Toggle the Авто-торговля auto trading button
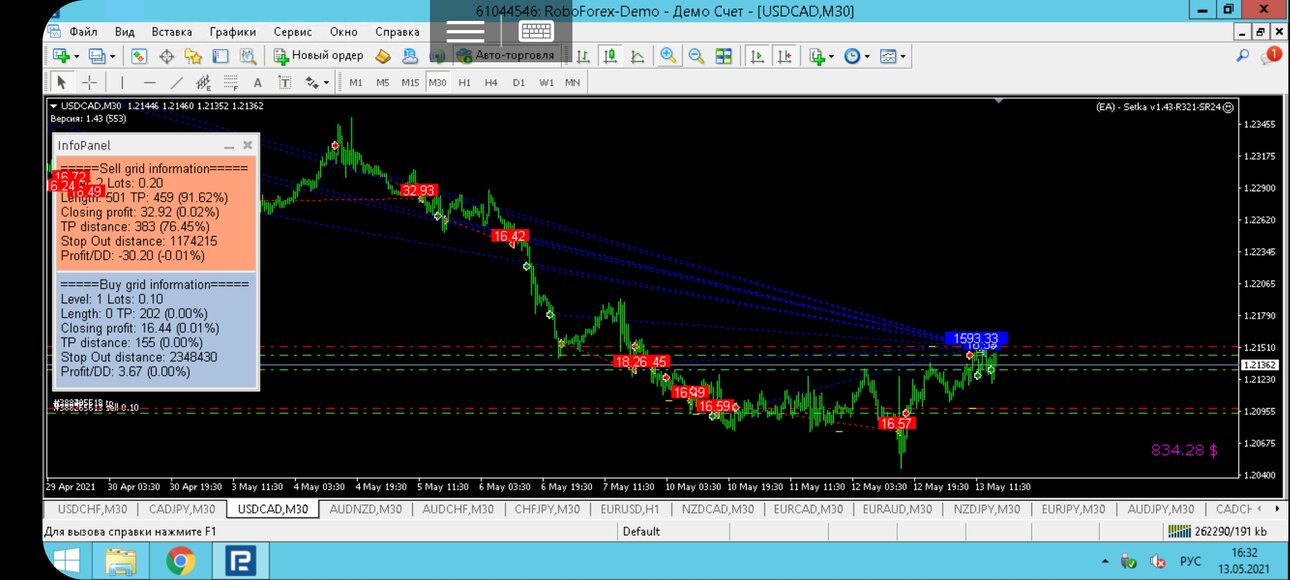The image size is (1290, 580). click(506, 56)
